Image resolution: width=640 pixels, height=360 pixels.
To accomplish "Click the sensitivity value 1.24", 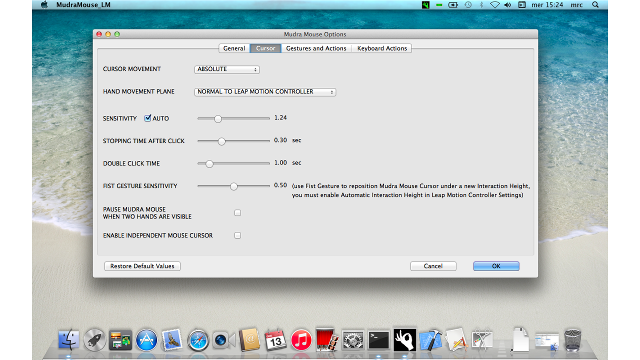I will pyautogui.click(x=280, y=118).
